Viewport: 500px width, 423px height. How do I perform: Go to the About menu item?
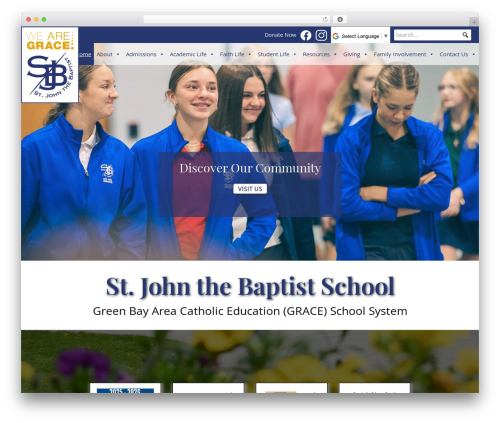(104, 54)
